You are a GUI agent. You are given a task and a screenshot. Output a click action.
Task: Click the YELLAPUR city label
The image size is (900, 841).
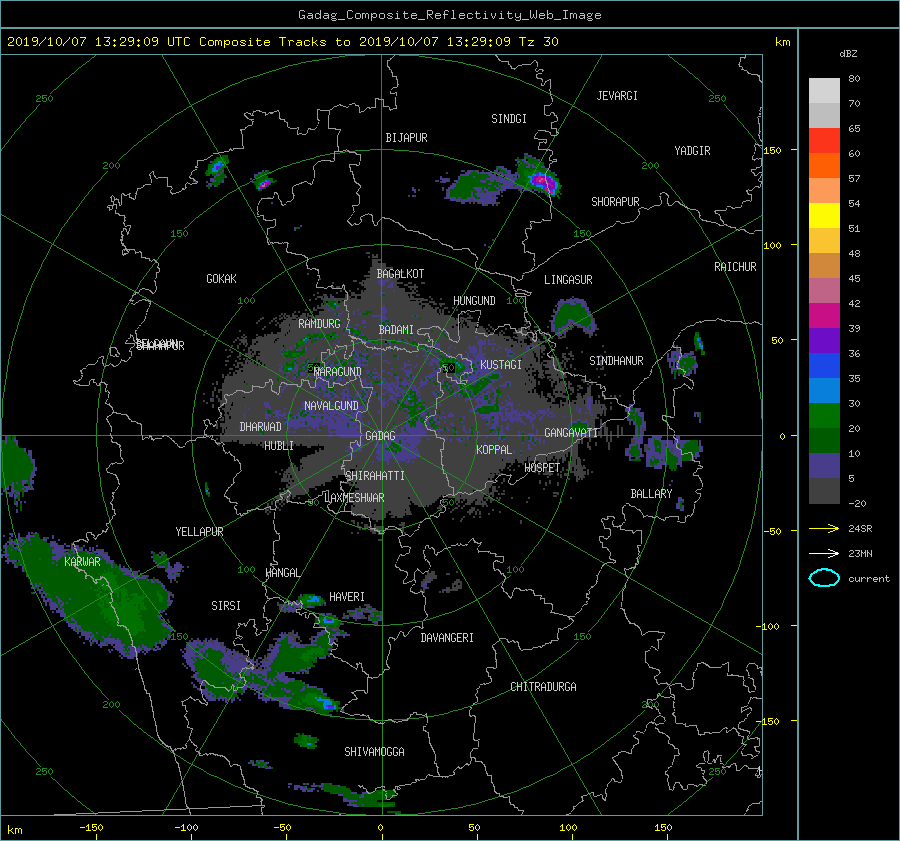coord(199,532)
